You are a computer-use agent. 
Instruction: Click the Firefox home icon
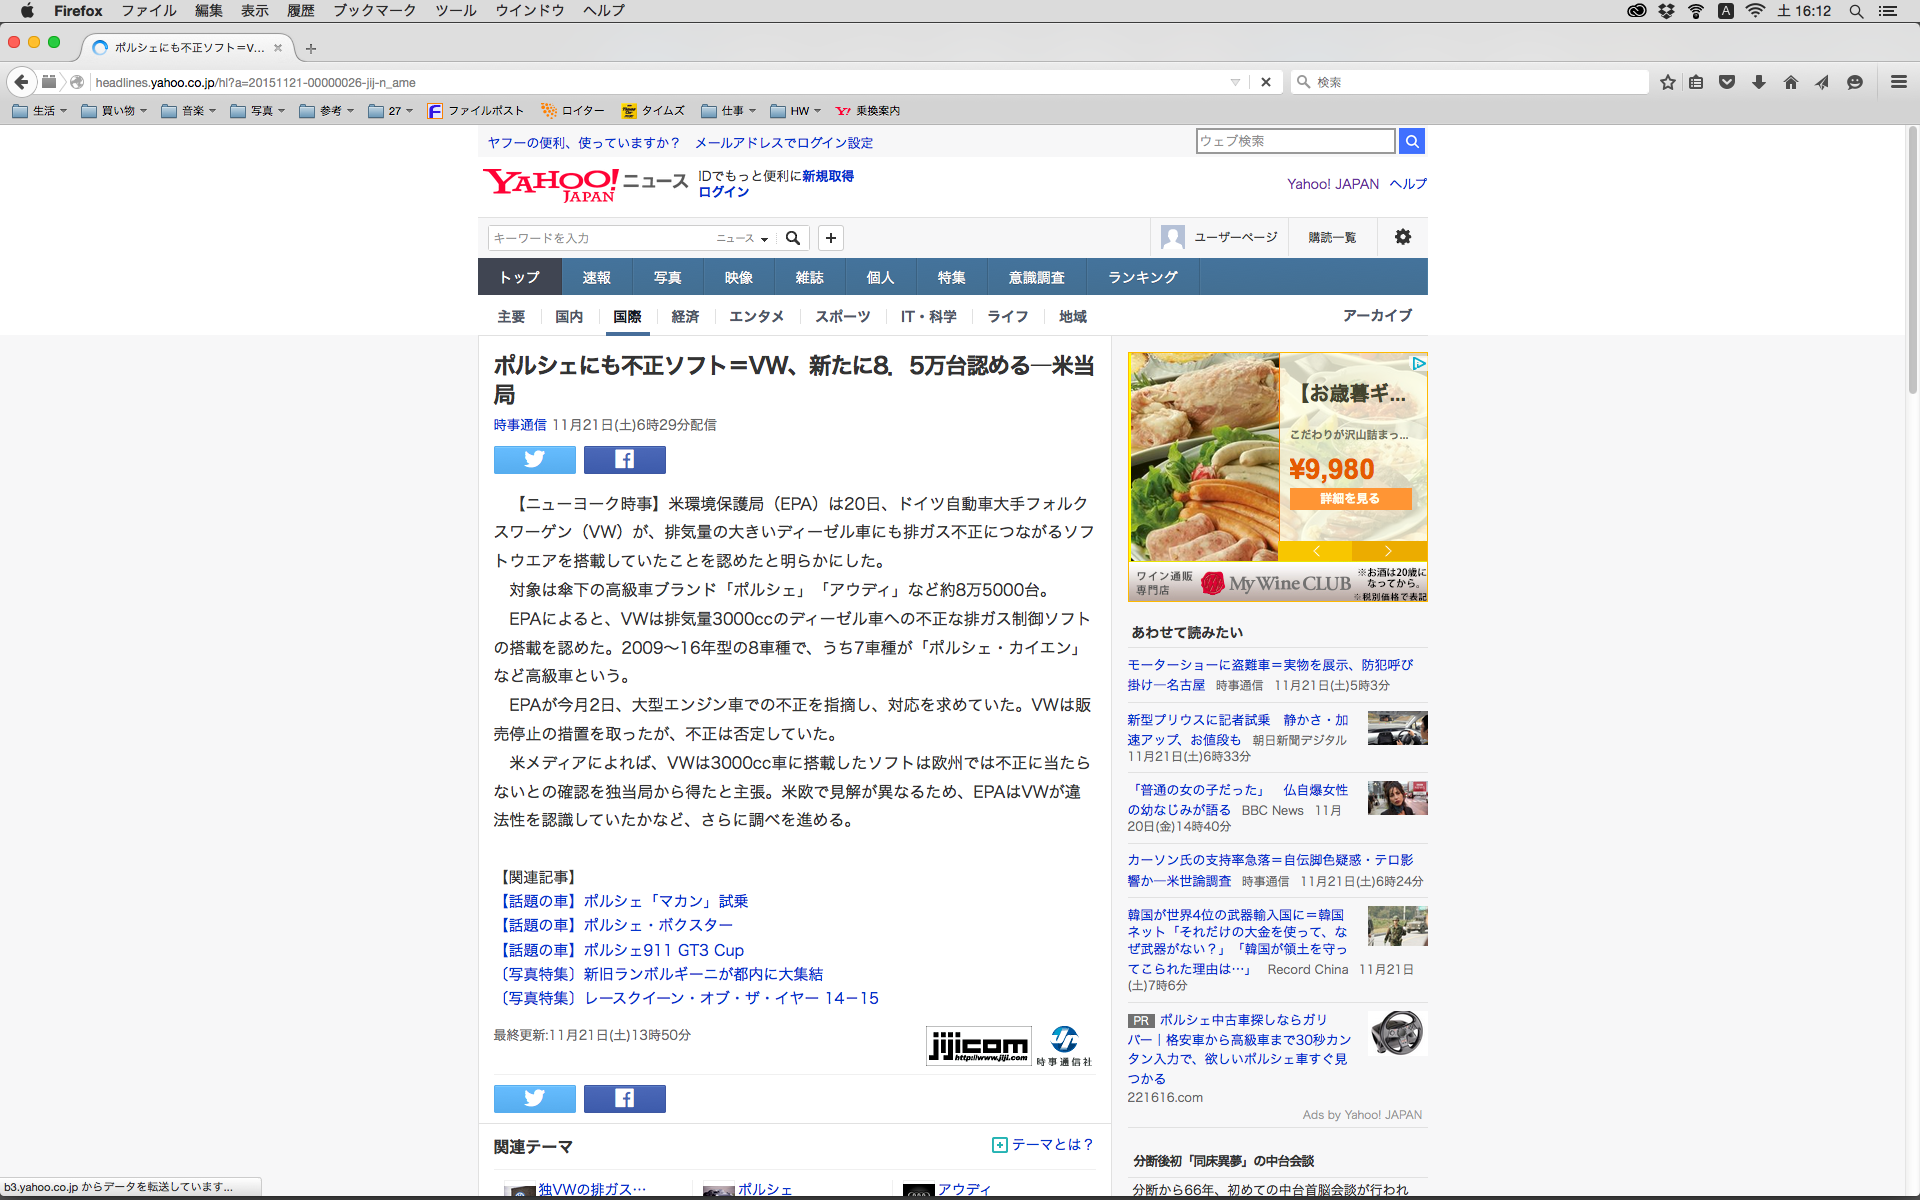pos(1790,82)
